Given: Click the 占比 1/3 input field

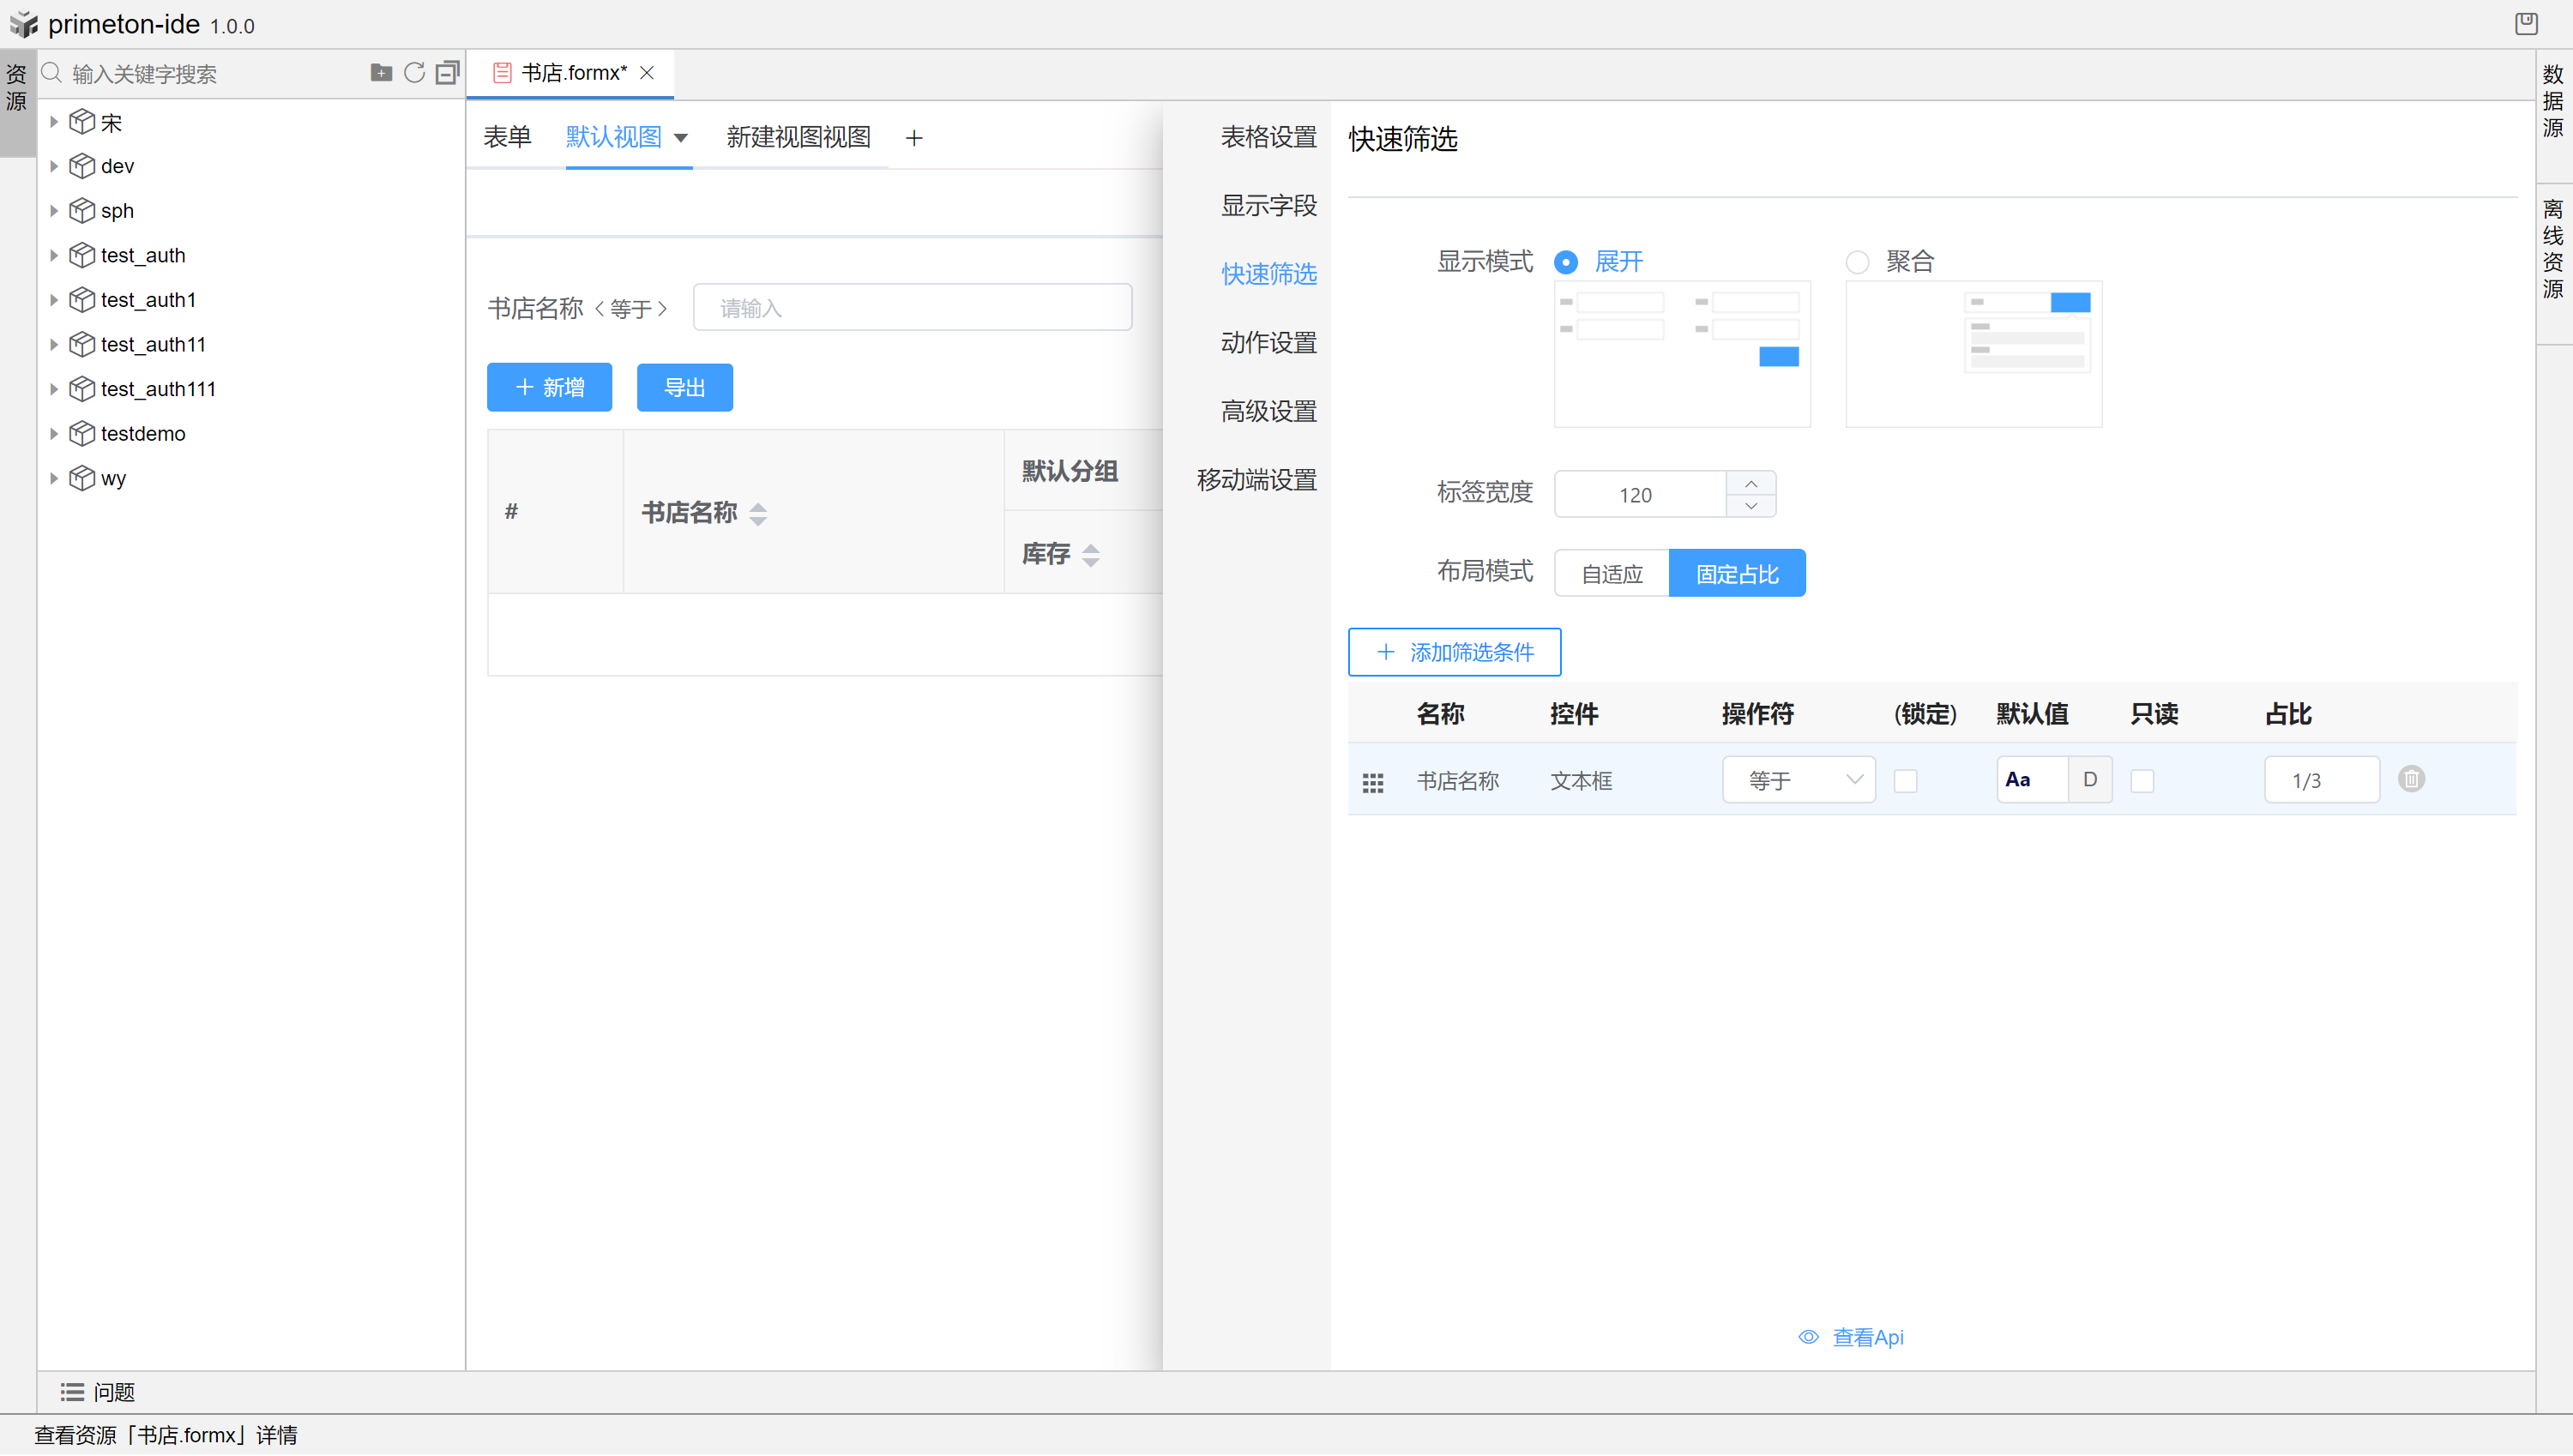Looking at the screenshot, I should click(2321, 780).
